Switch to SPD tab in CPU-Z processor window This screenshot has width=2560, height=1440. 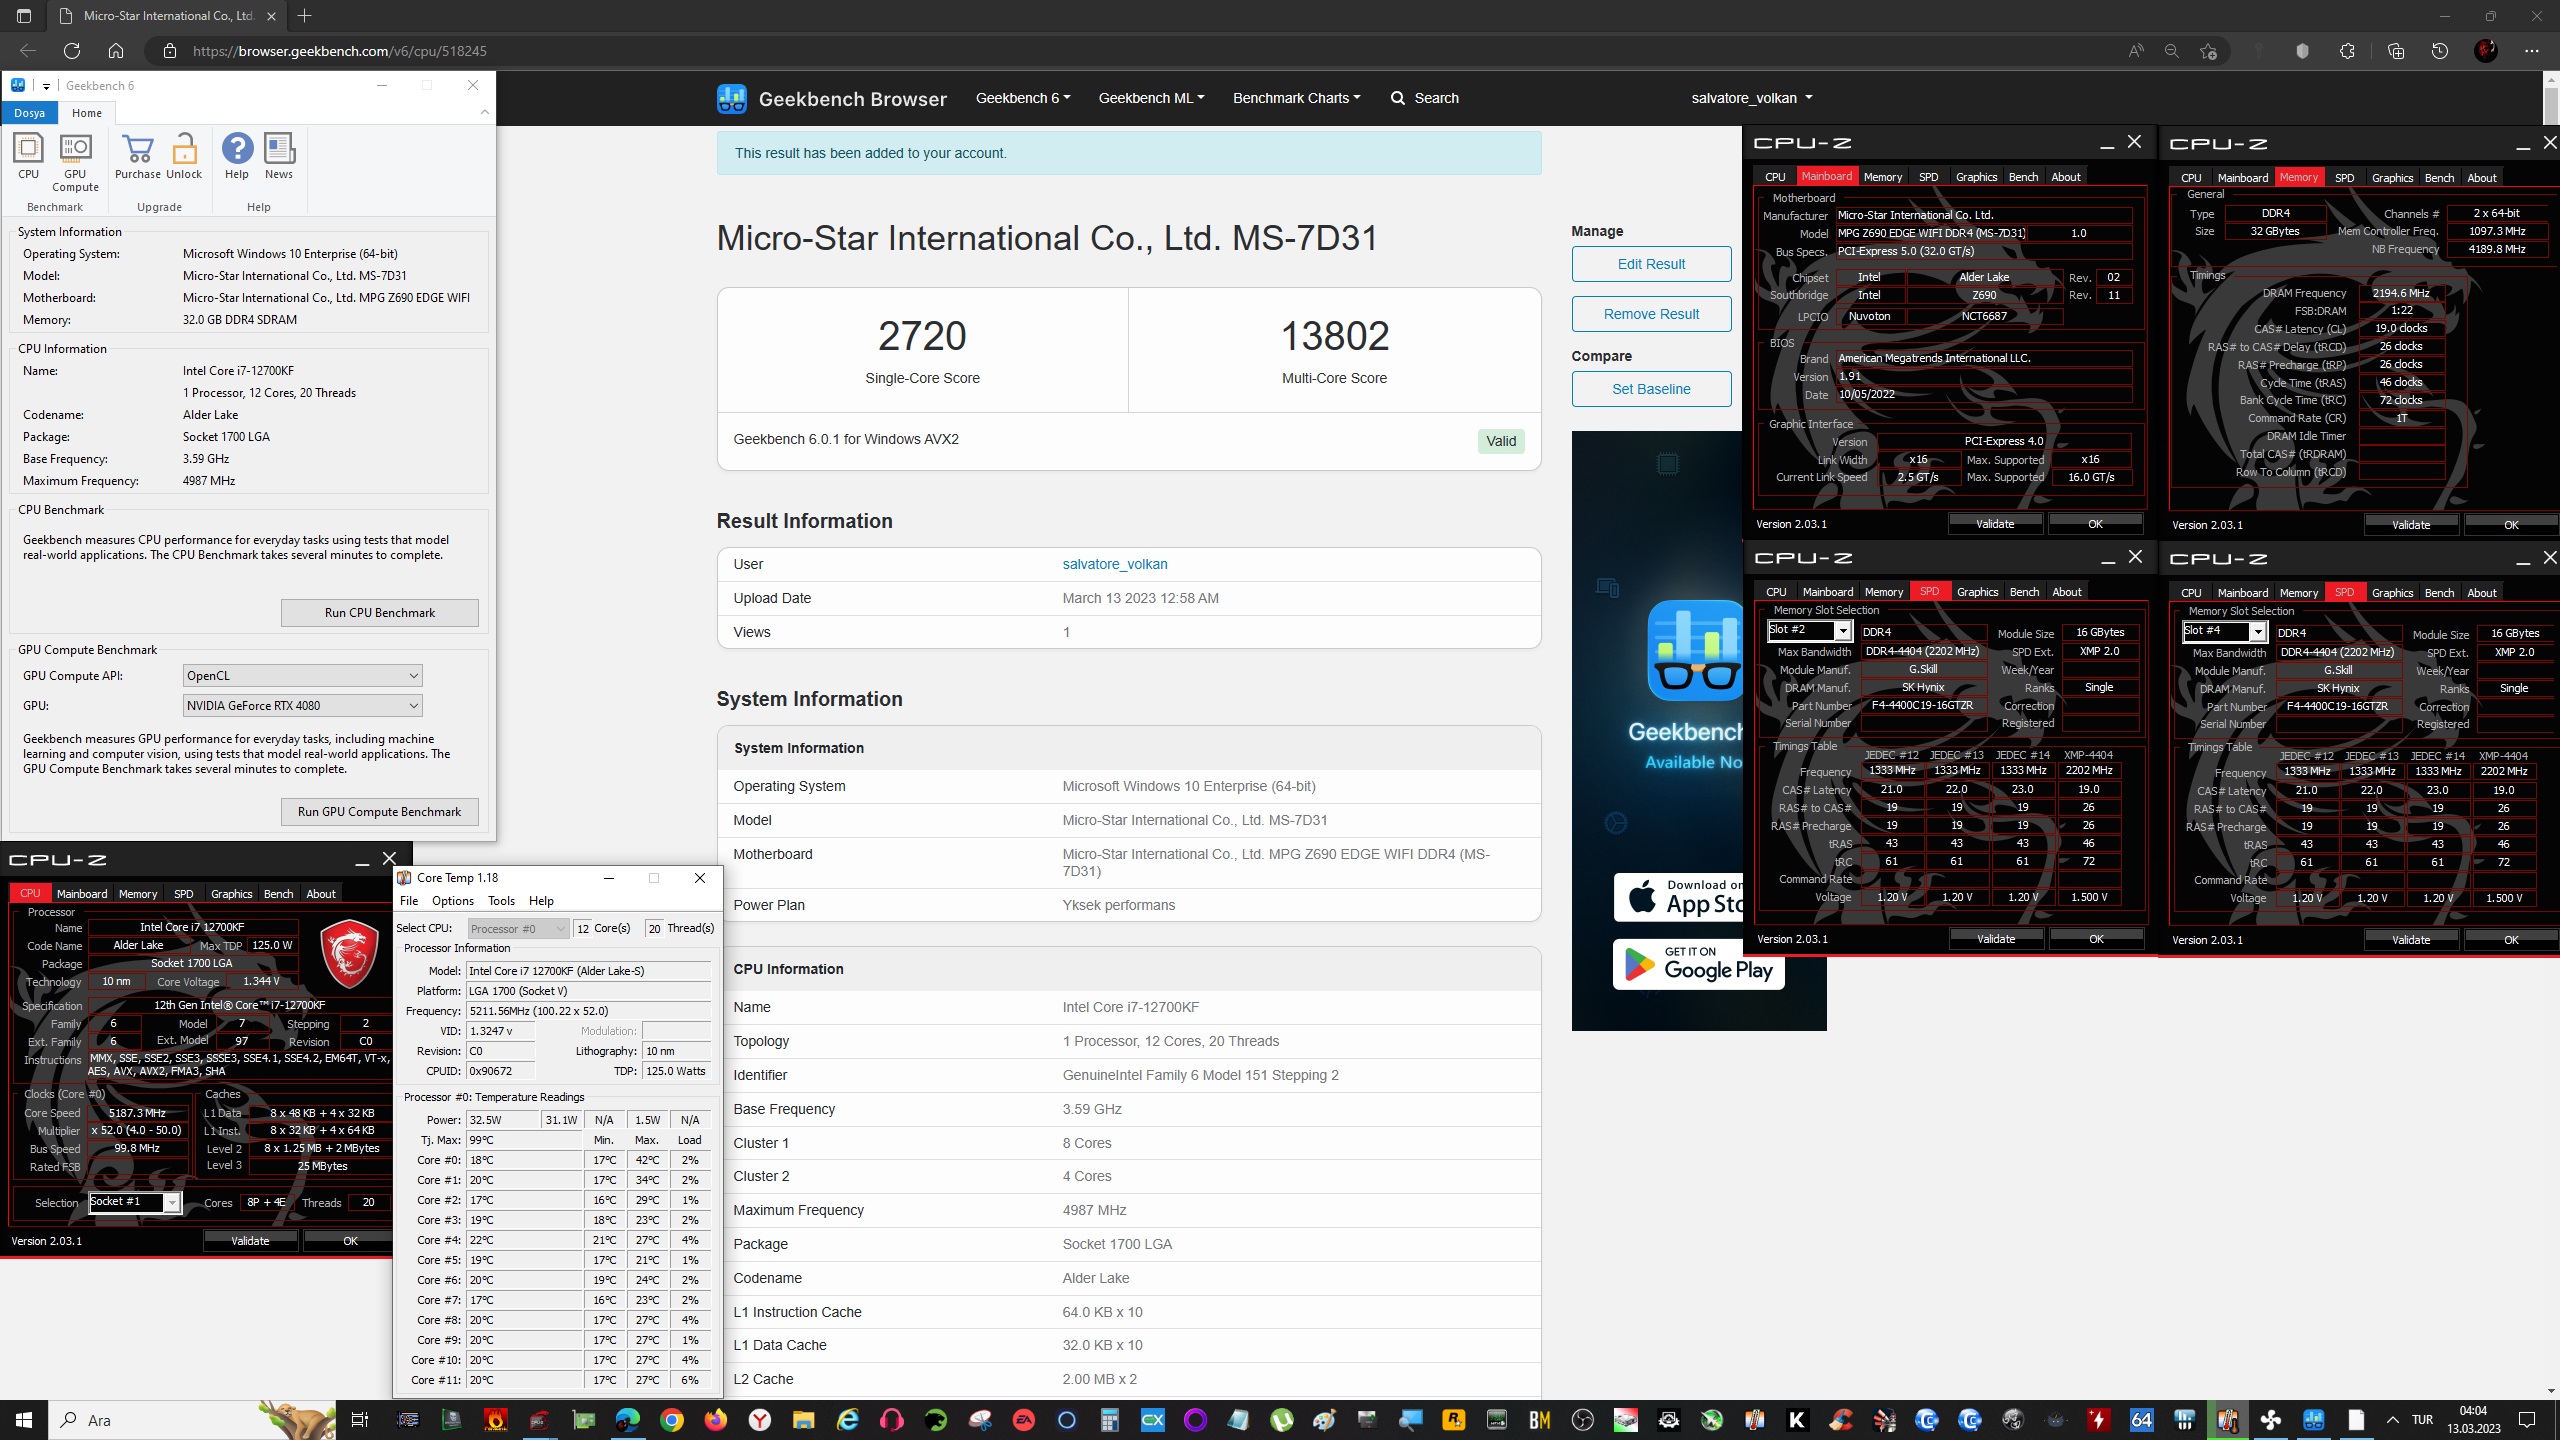[x=184, y=894]
